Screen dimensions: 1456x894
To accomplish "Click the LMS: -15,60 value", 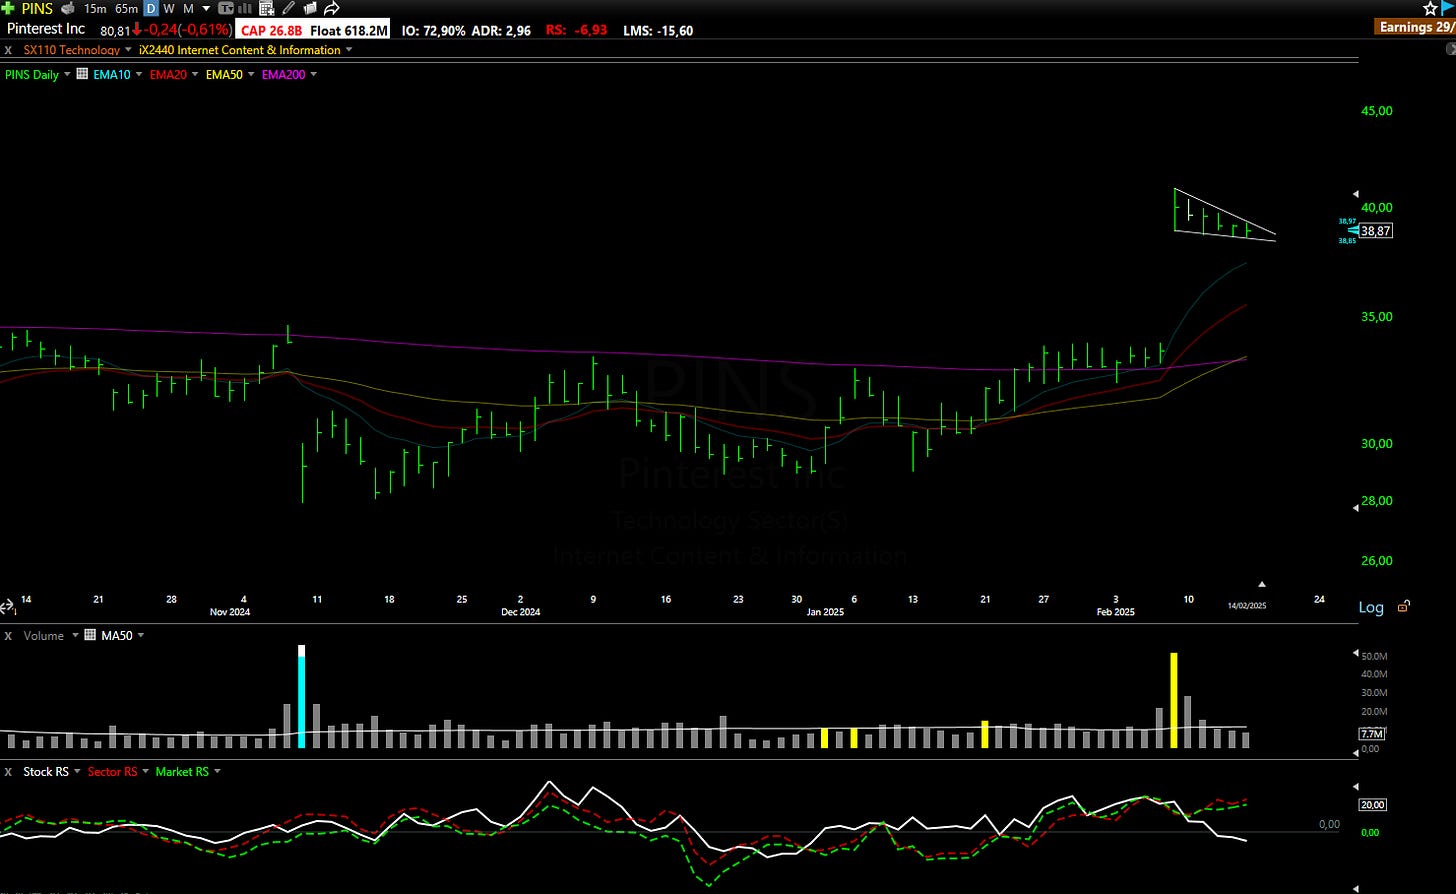I will (658, 31).
